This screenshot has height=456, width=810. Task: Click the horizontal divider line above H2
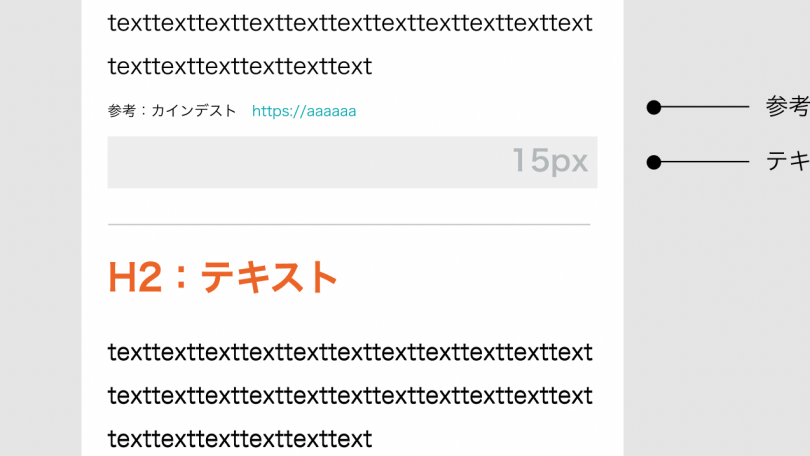(x=349, y=225)
